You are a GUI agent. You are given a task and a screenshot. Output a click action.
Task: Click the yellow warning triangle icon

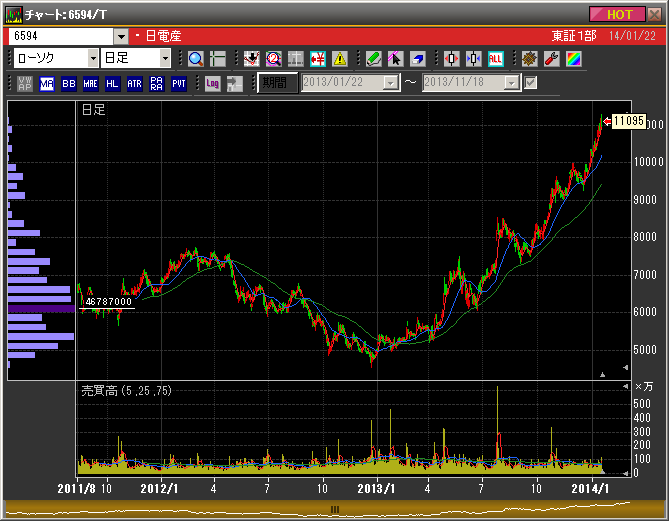[340, 59]
